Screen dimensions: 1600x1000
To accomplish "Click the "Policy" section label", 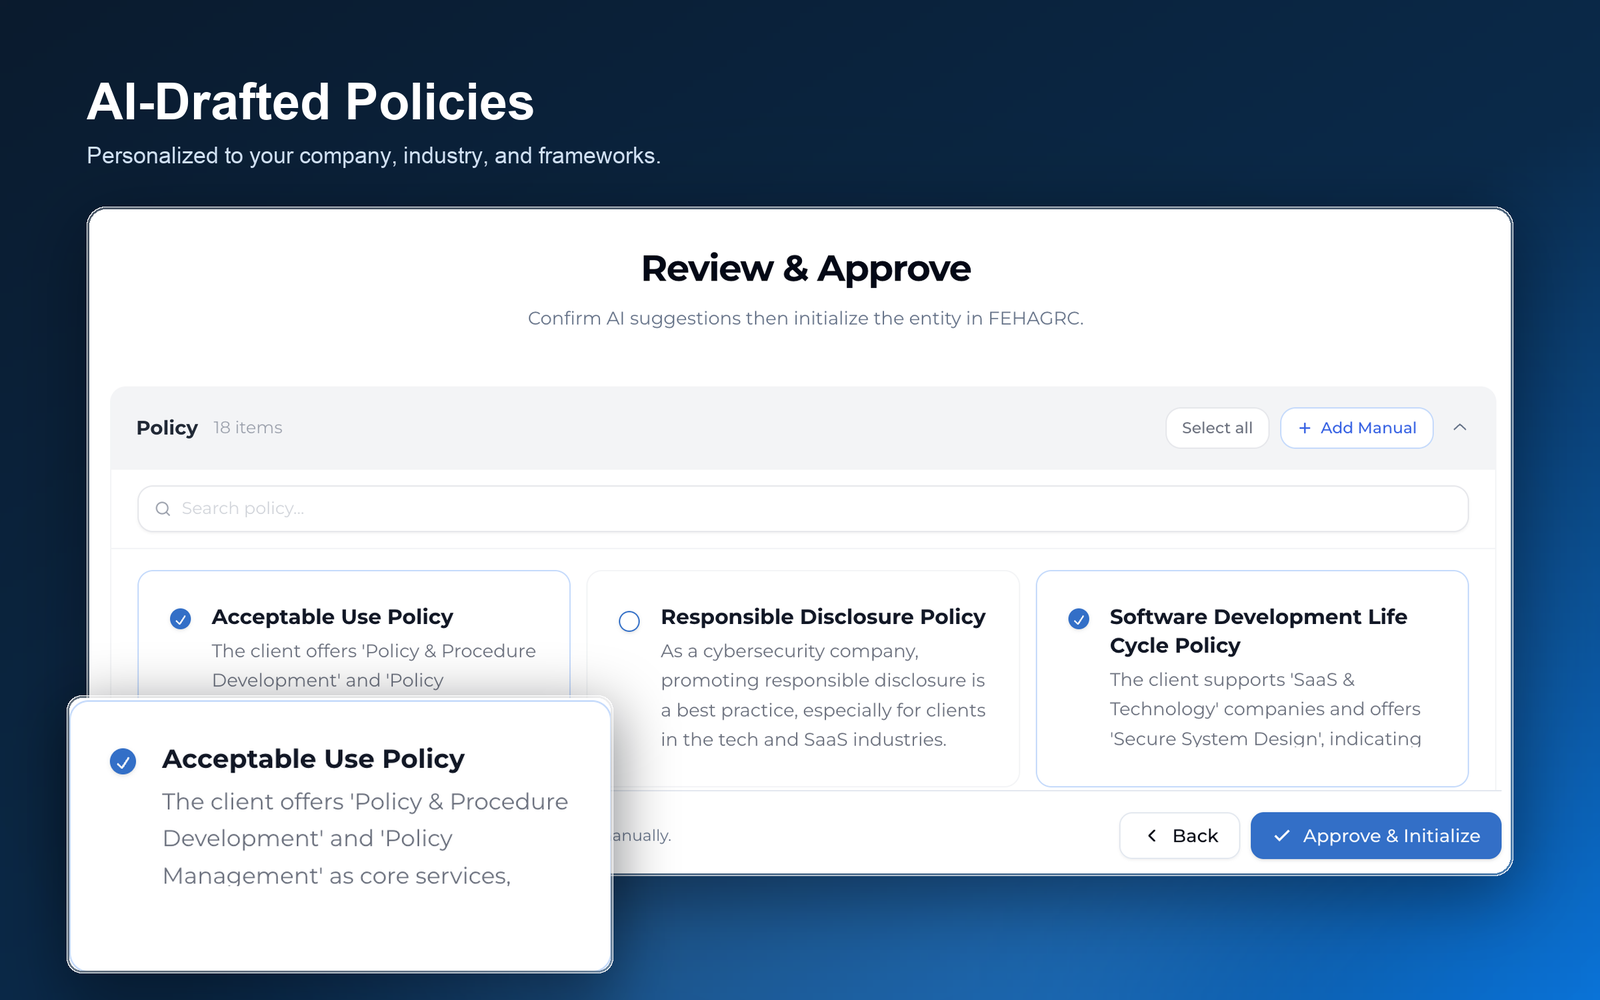I will tap(167, 428).
